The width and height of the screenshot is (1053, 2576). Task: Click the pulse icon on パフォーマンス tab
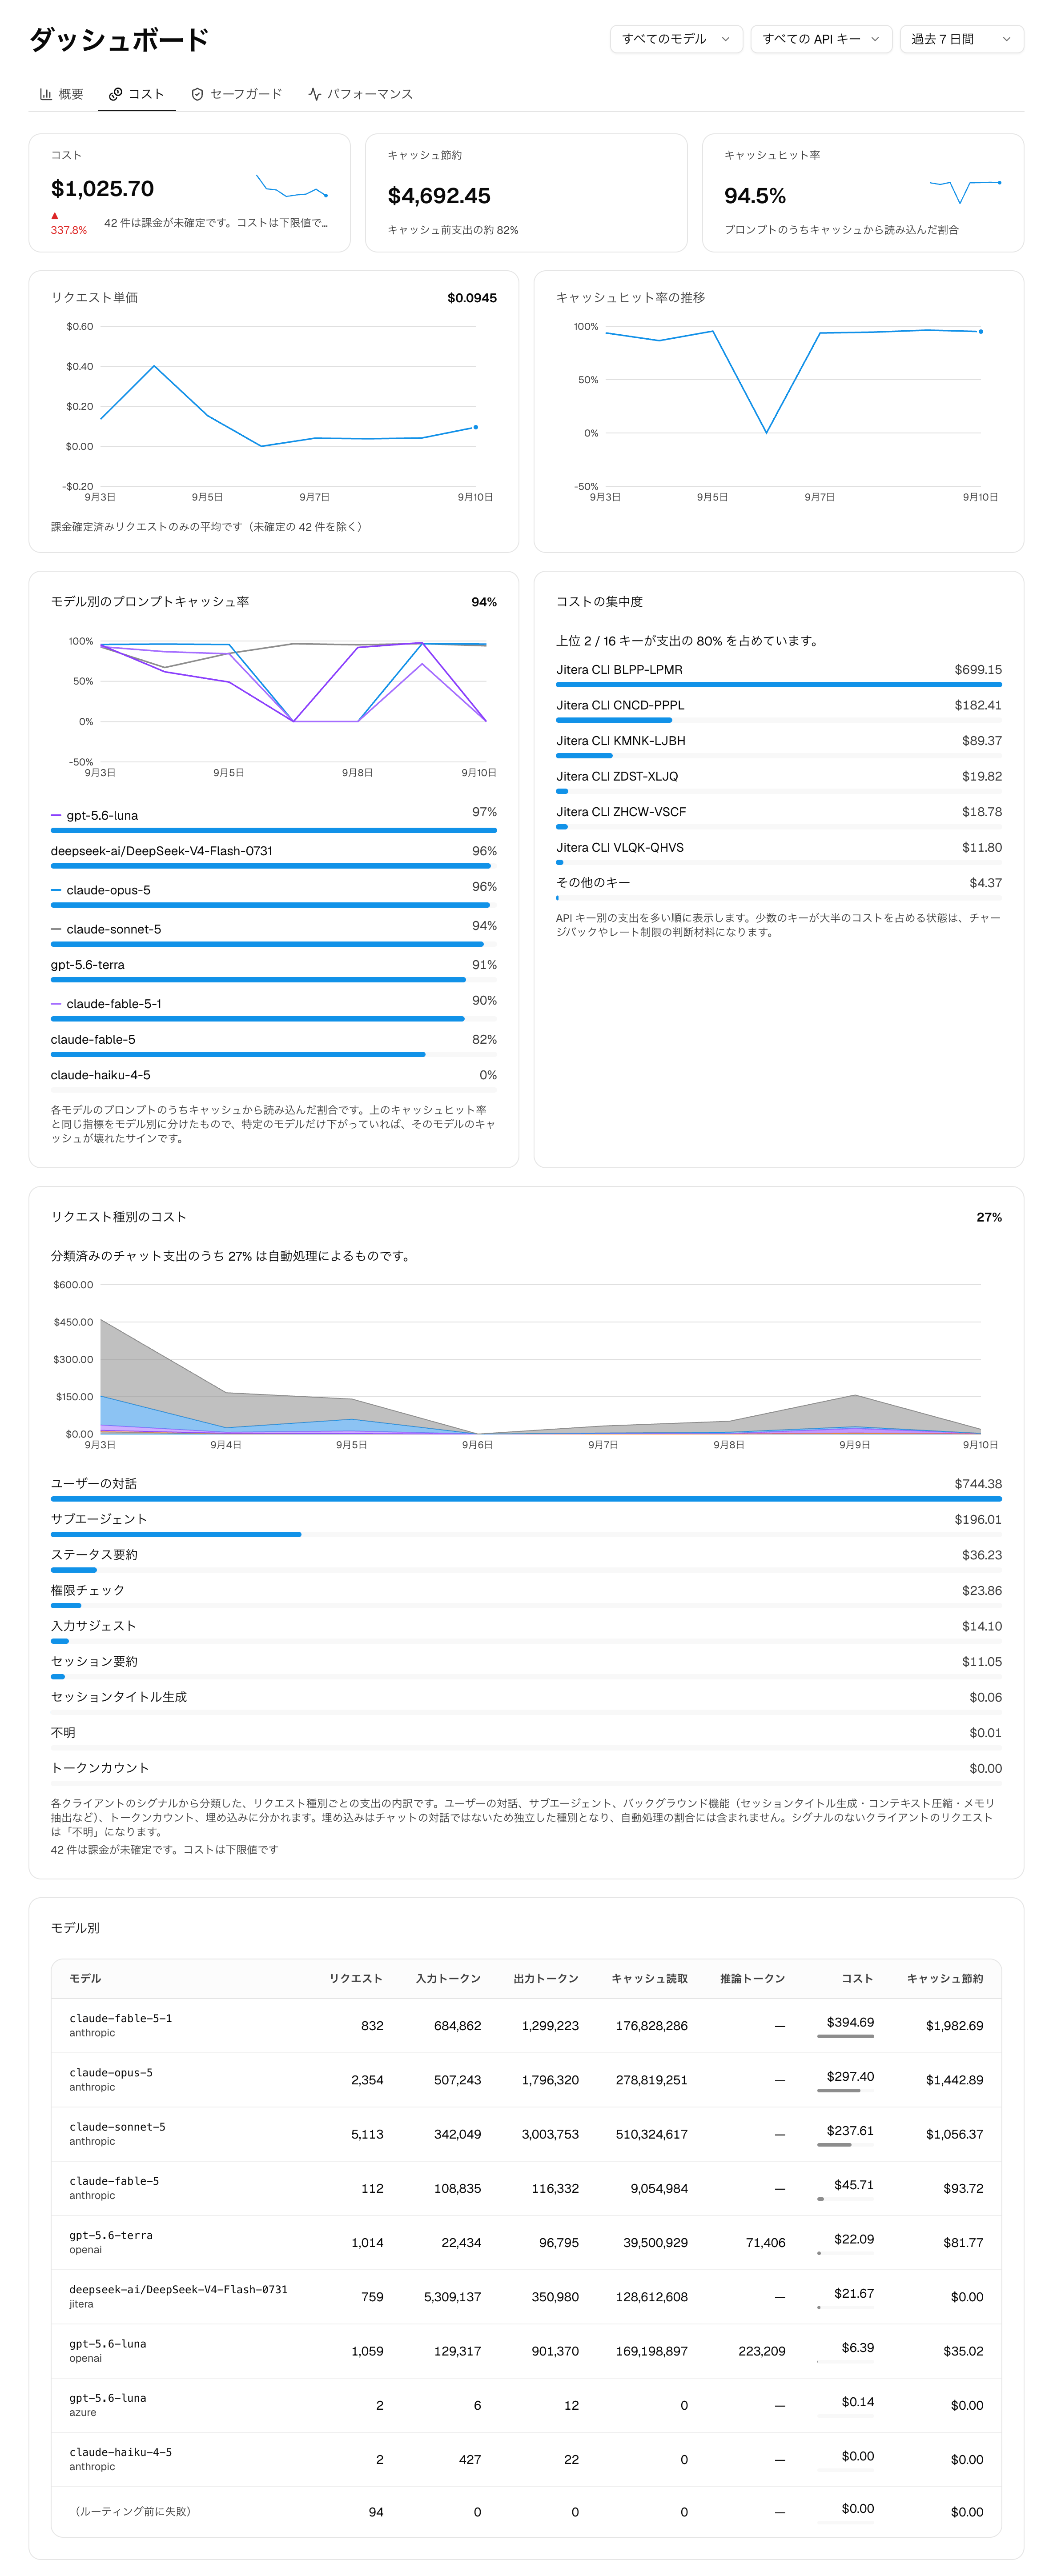[x=314, y=94]
